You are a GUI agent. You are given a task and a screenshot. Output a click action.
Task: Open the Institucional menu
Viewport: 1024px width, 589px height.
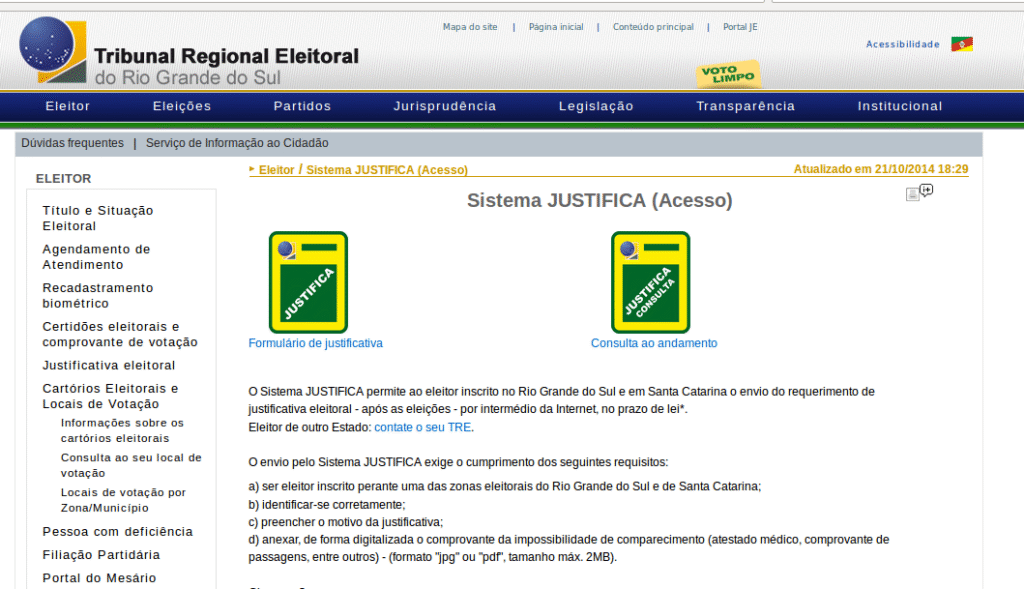pos(899,106)
